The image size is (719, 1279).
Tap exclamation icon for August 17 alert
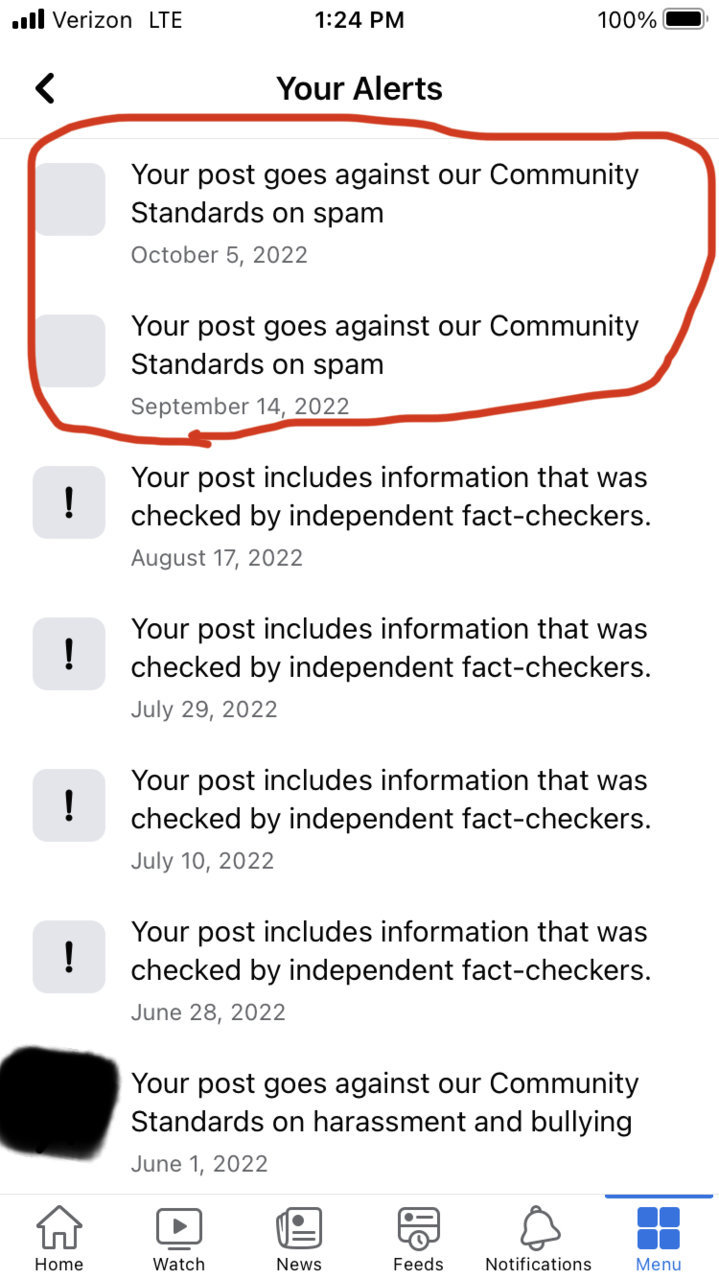click(x=69, y=502)
